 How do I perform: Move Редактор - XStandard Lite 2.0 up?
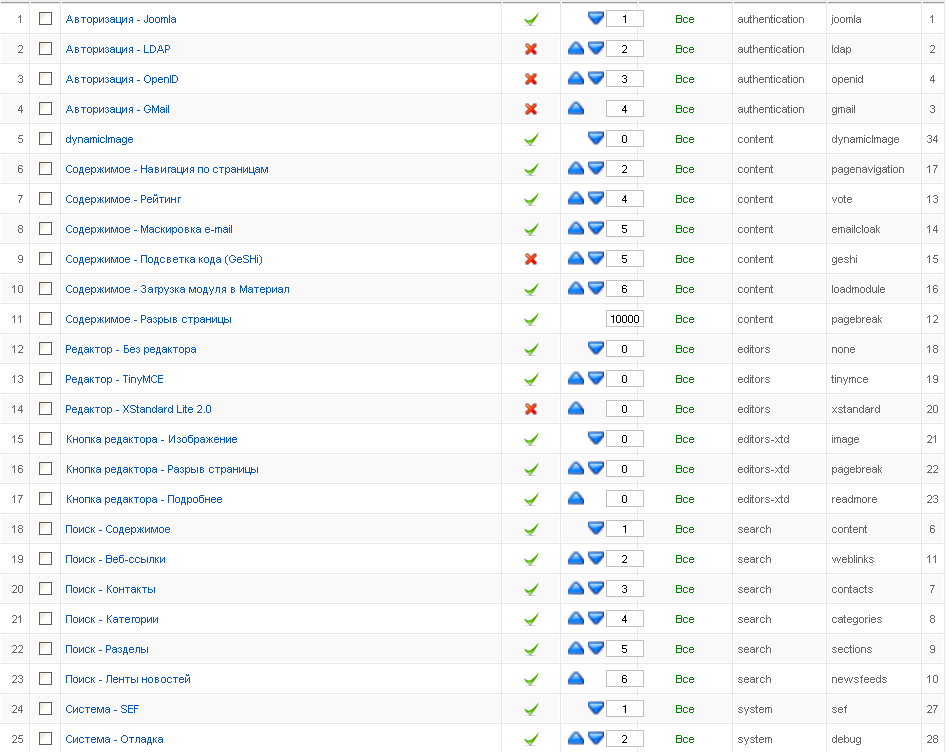[576, 408]
